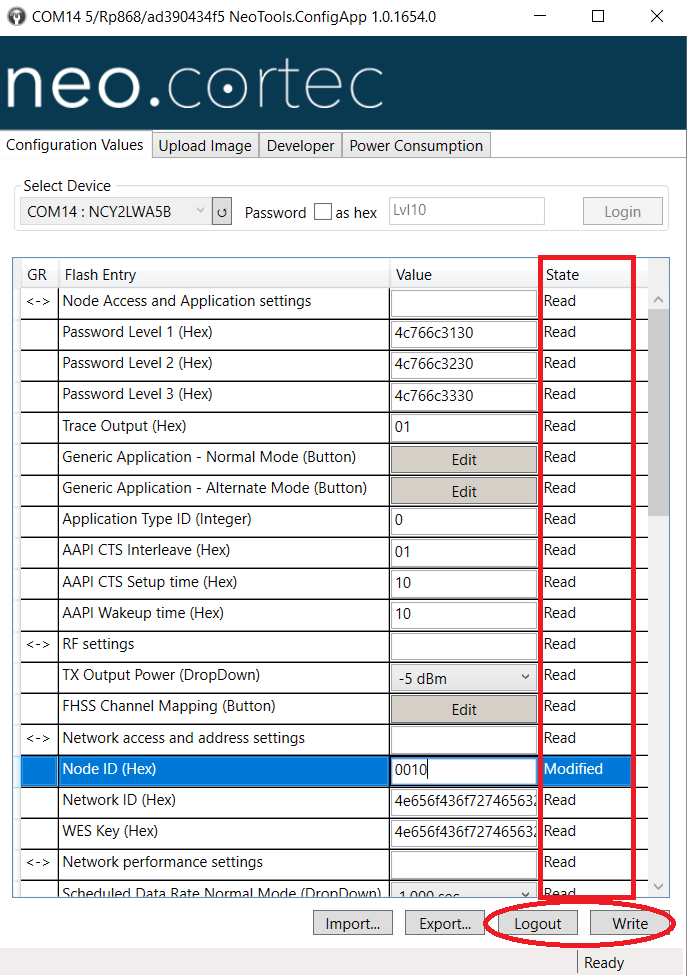Select the 'AAPI CTS Interleave (Hex)' row label
The height and width of the screenshot is (976, 687).
[x=146, y=551]
